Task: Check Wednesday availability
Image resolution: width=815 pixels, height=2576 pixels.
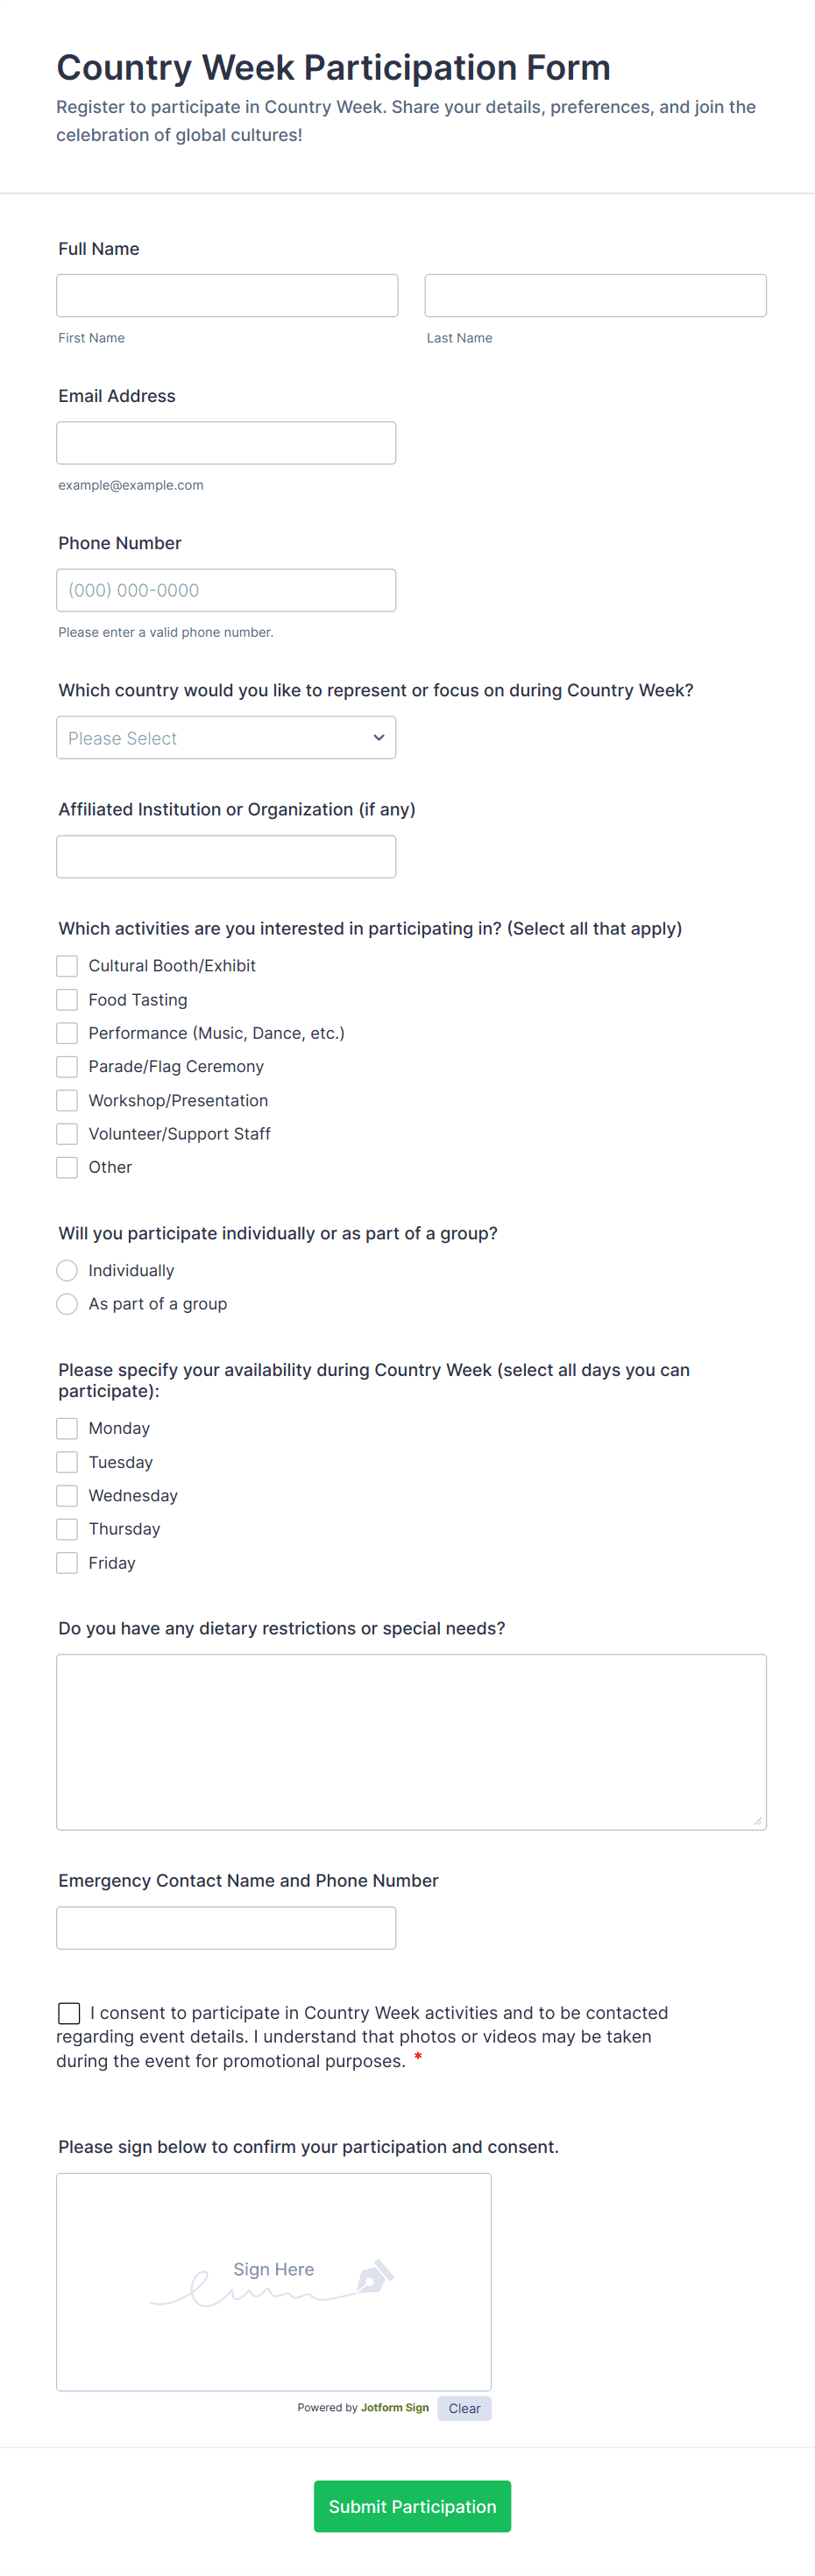Action: [x=67, y=1496]
